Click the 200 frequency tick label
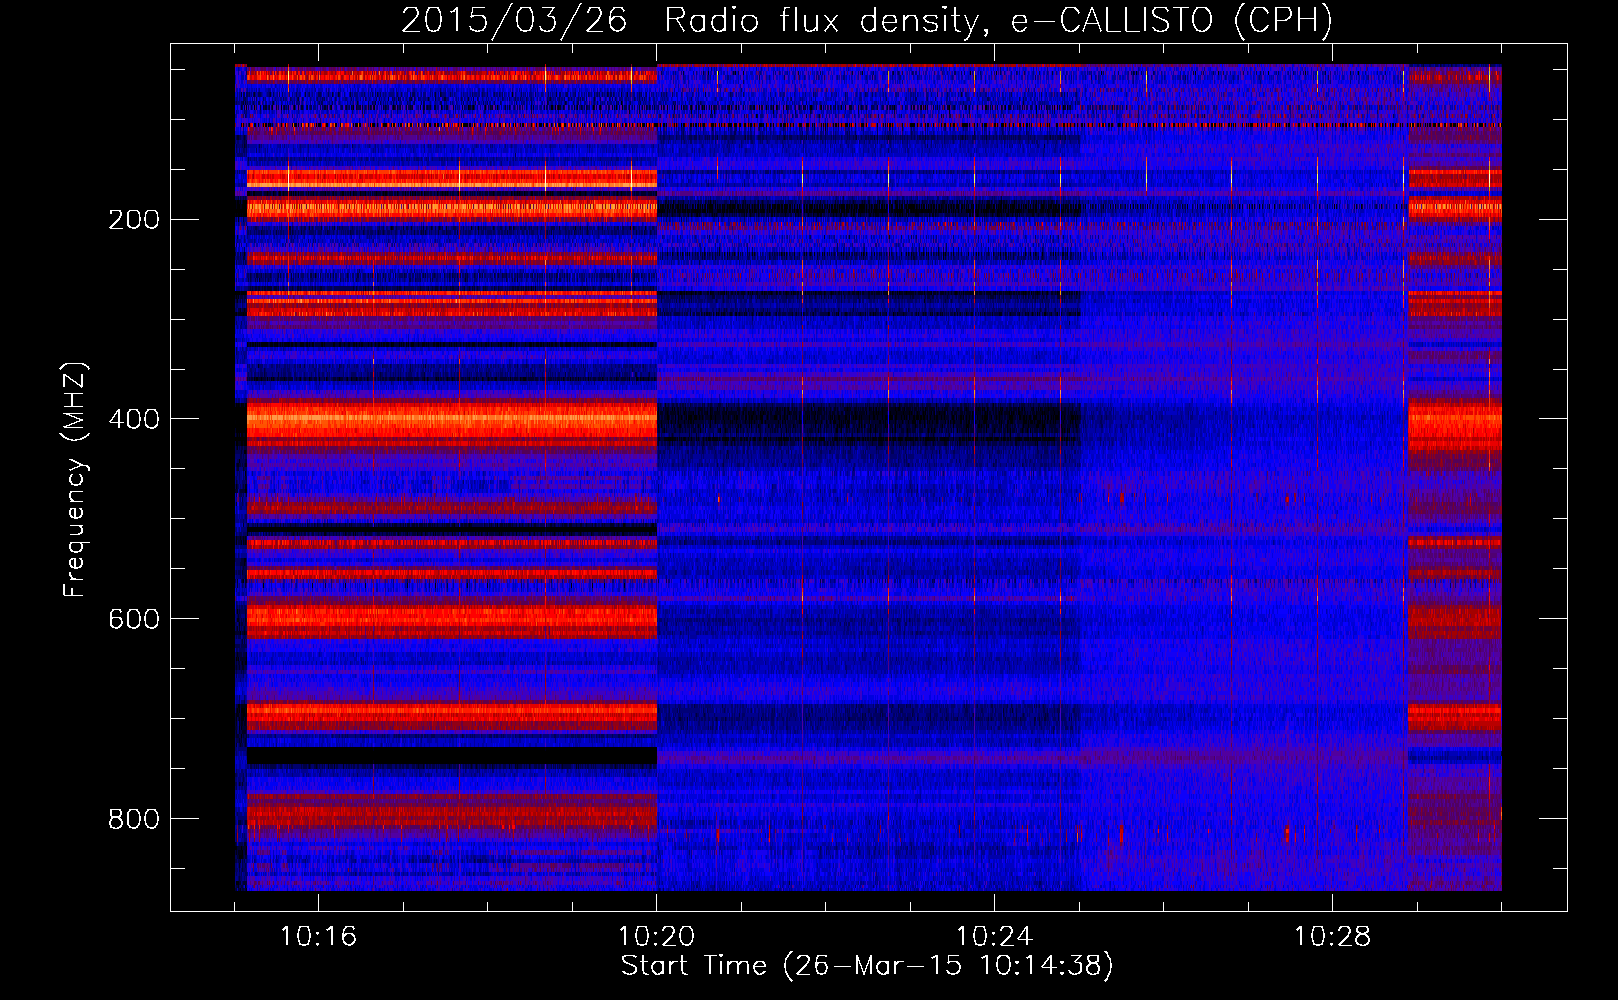 pos(133,220)
